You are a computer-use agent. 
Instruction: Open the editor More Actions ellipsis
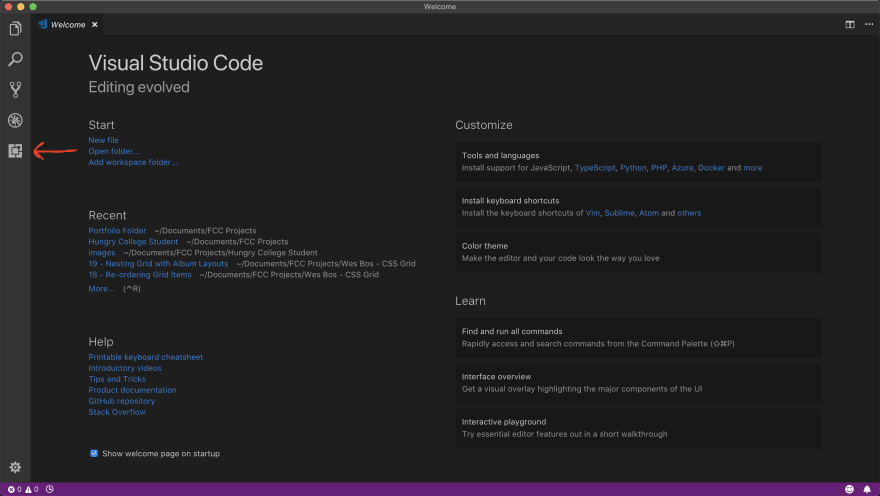click(x=869, y=24)
